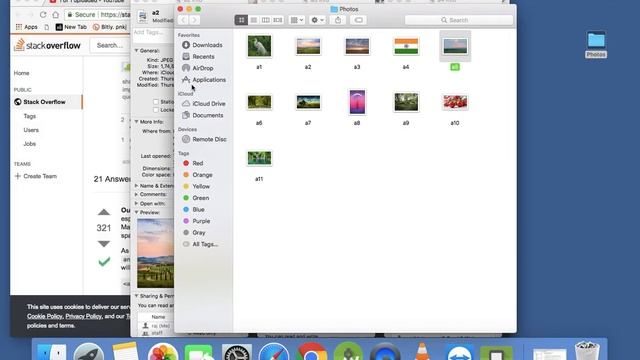Select the a2 landscape photo thumbnail
This screenshot has height=360, width=640.
point(308,46)
